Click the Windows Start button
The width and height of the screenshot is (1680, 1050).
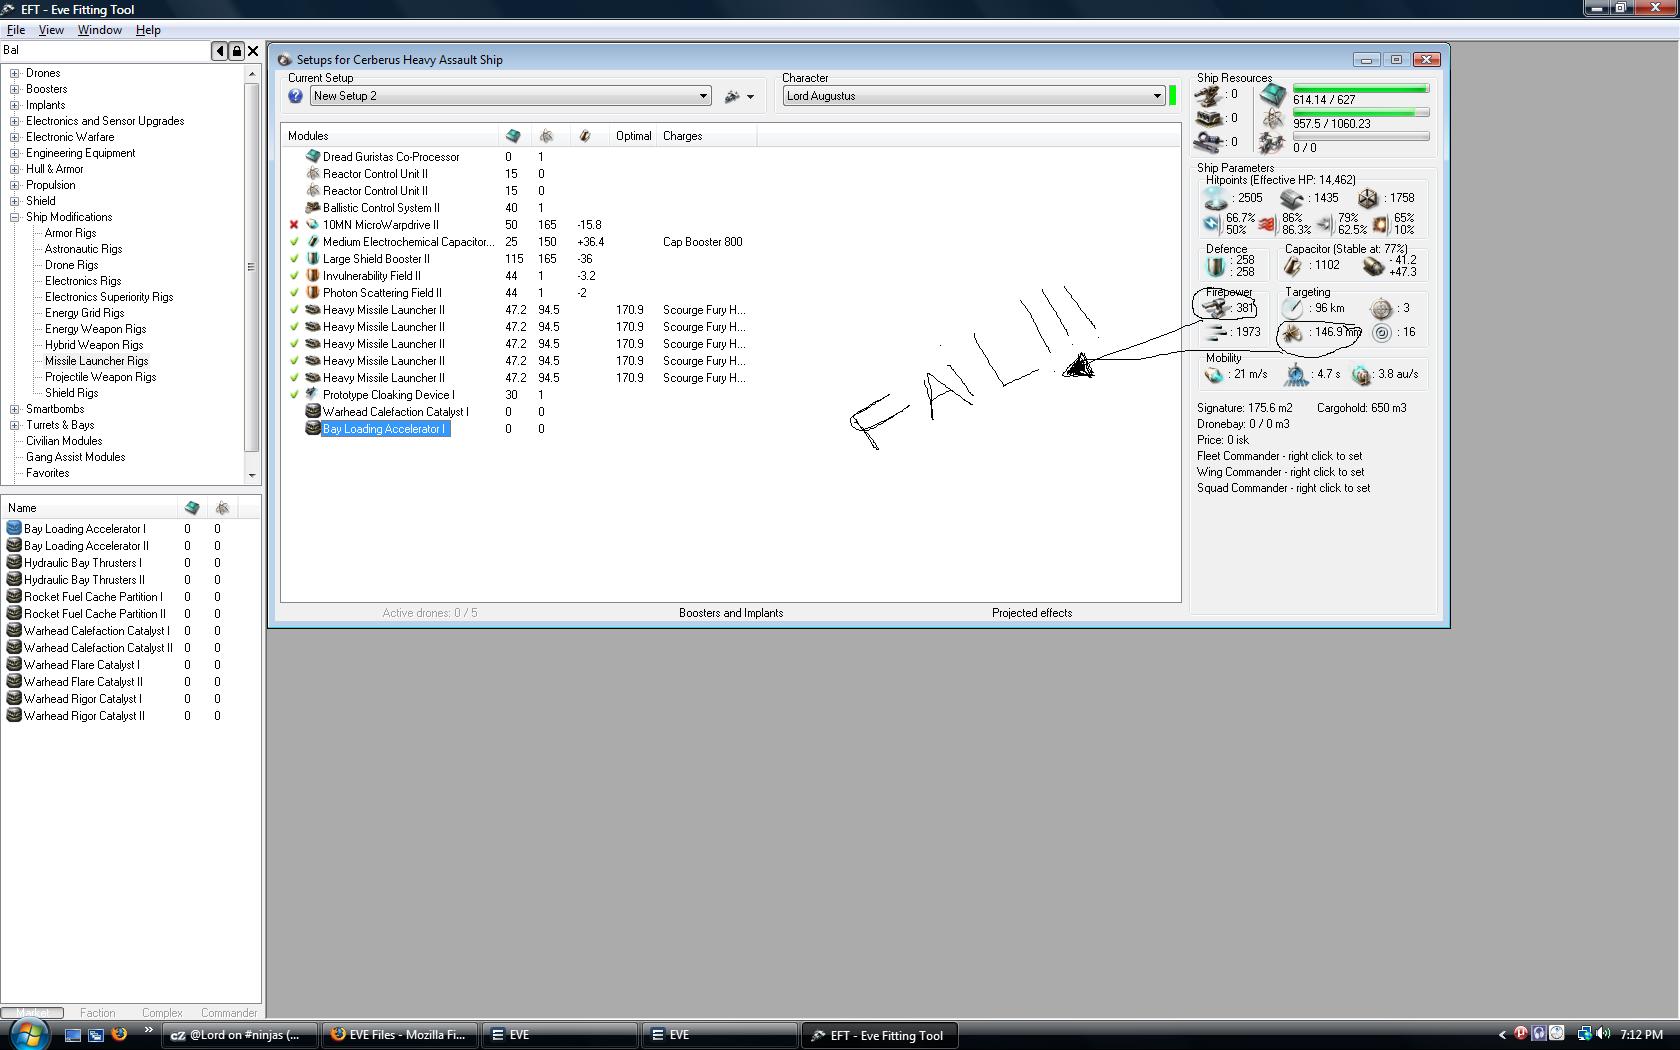pos(27,1034)
